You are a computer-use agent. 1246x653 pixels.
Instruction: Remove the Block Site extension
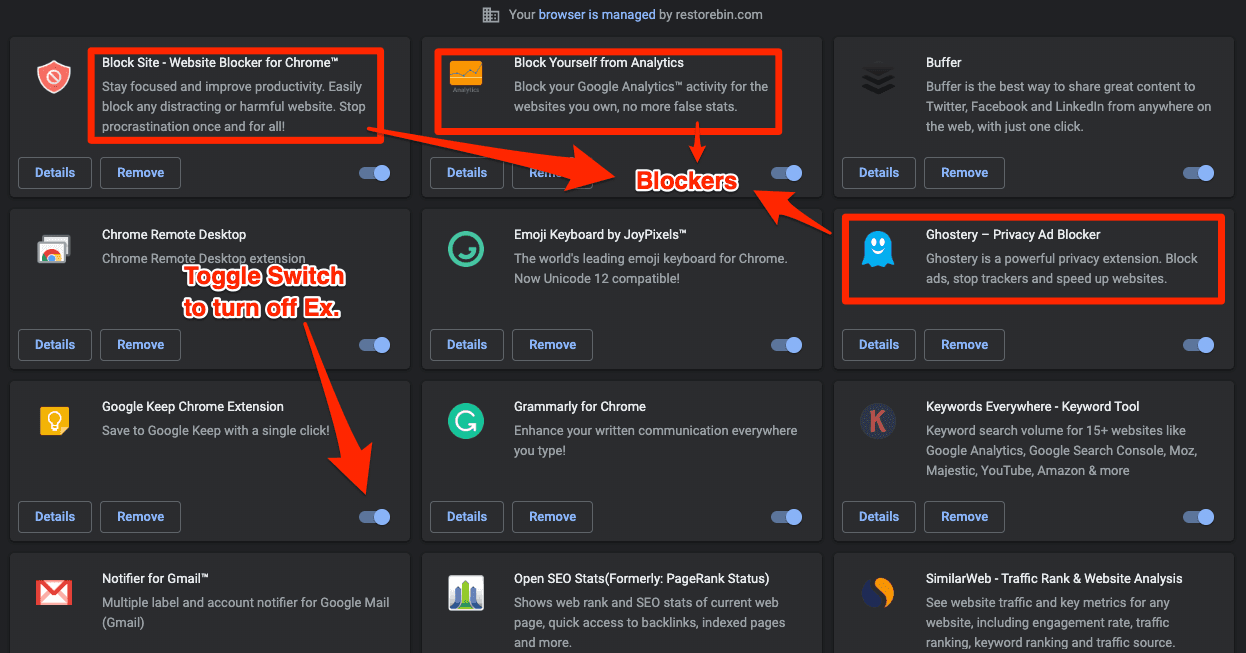point(140,173)
